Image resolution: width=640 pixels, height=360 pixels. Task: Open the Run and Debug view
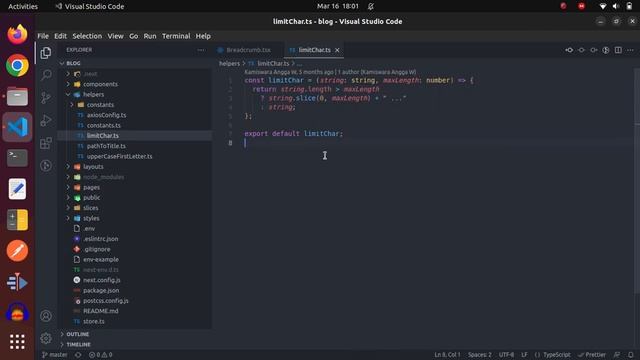pyautogui.click(x=46, y=120)
